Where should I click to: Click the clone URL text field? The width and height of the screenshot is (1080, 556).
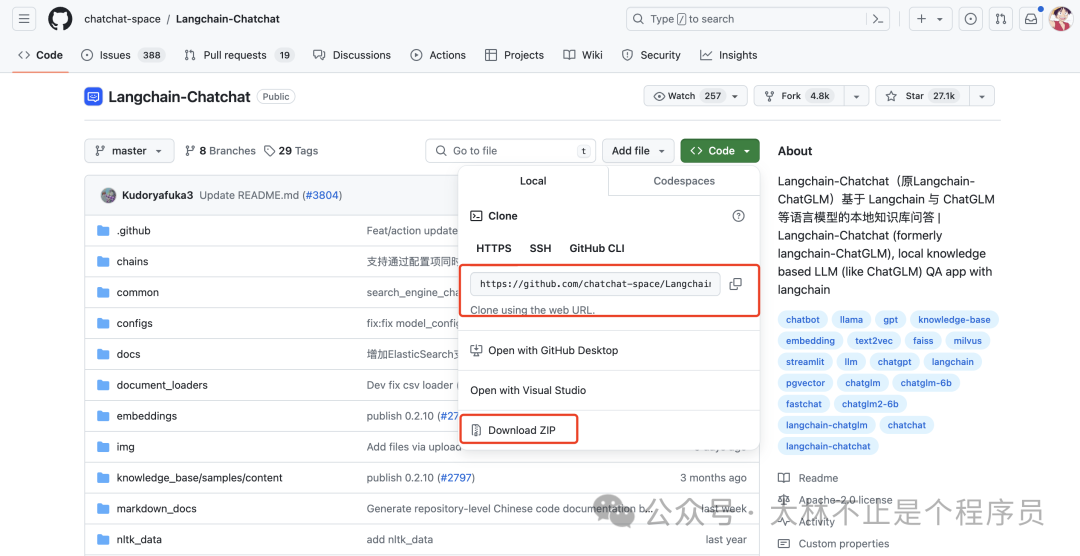tap(595, 284)
